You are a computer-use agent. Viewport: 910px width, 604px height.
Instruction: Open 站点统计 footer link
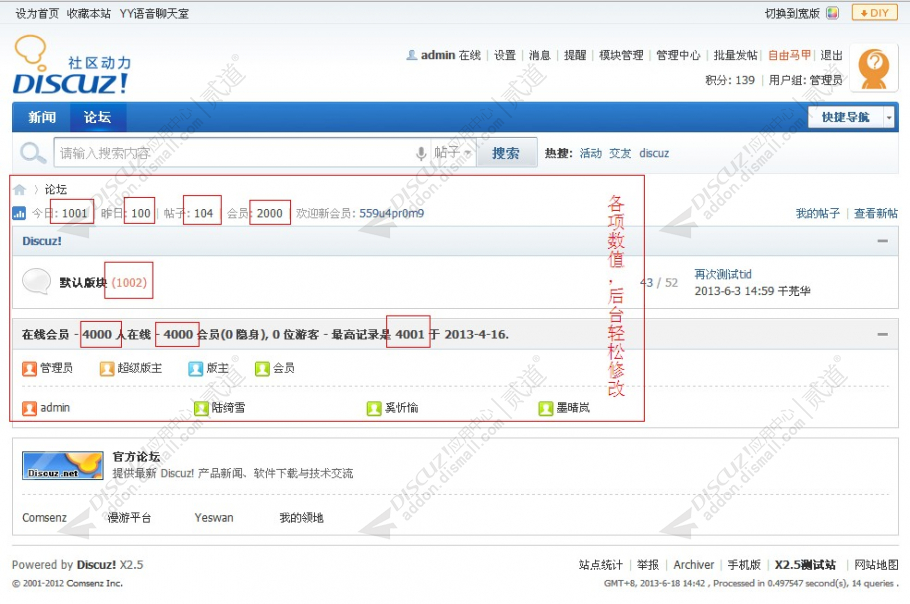pyautogui.click(x=601, y=565)
